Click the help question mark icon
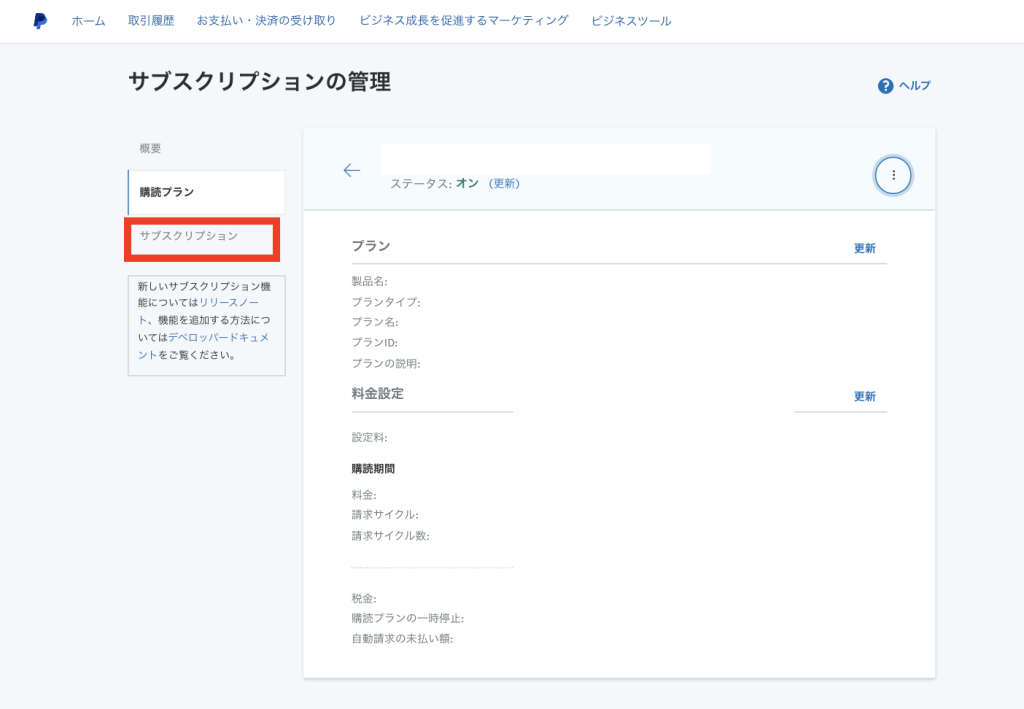The image size is (1024, 709). (x=885, y=86)
